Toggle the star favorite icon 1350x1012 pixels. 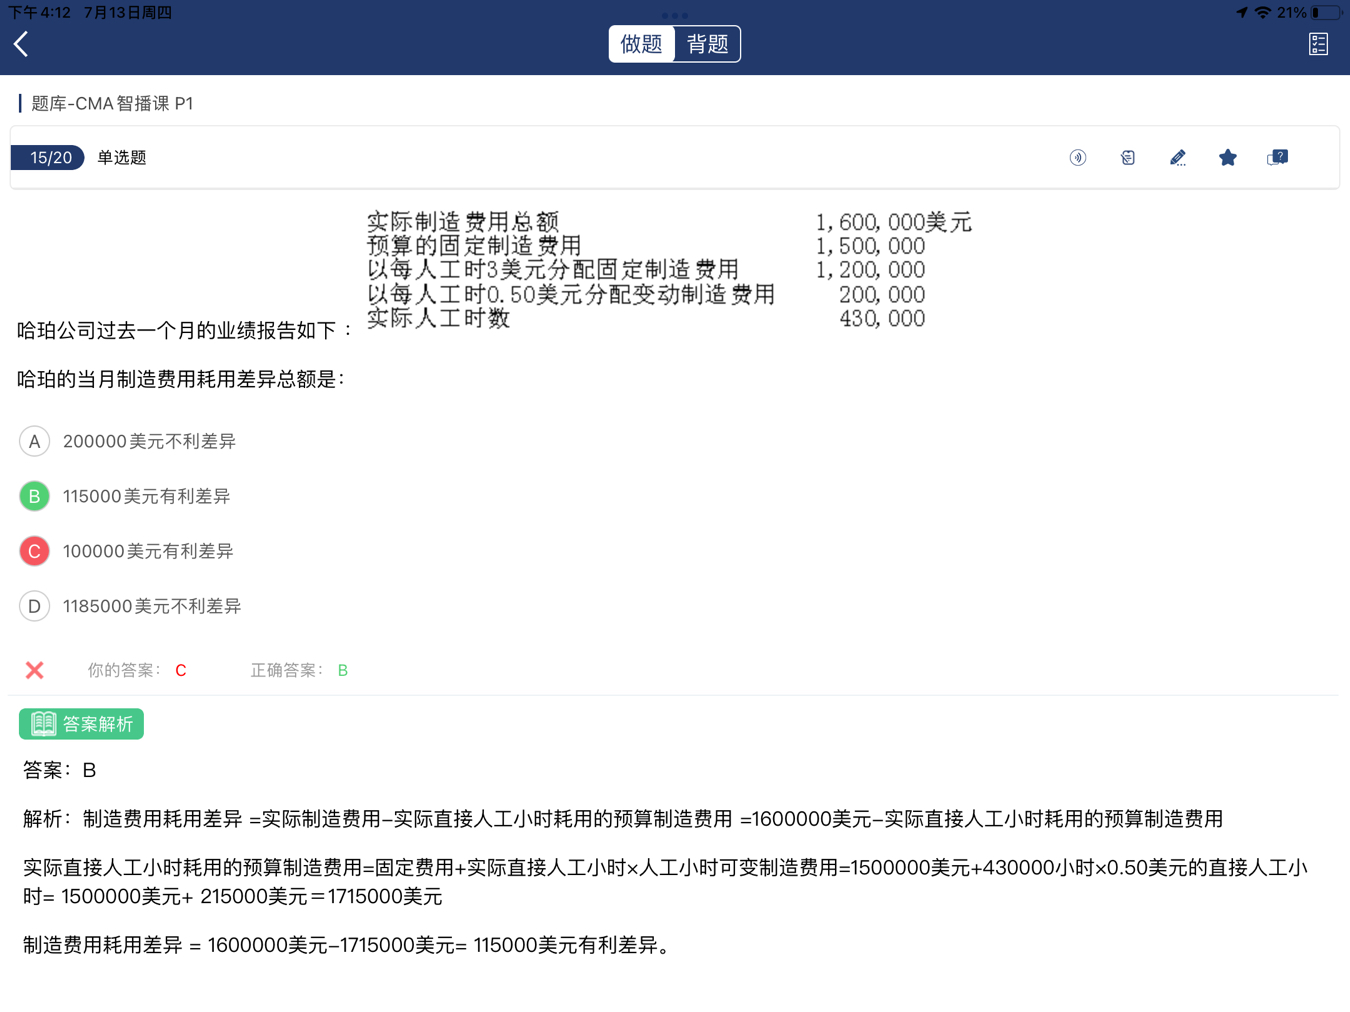(1227, 158)
